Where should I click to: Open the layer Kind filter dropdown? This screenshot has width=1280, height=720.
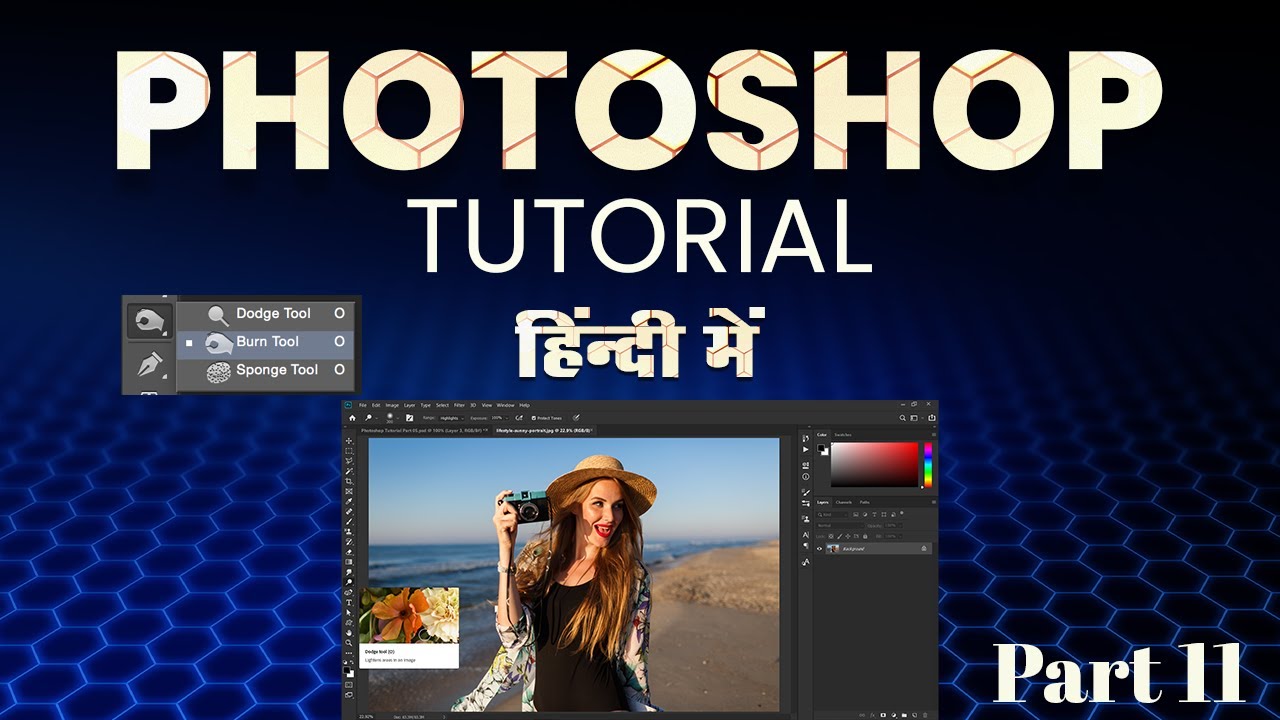pos(832,515)
